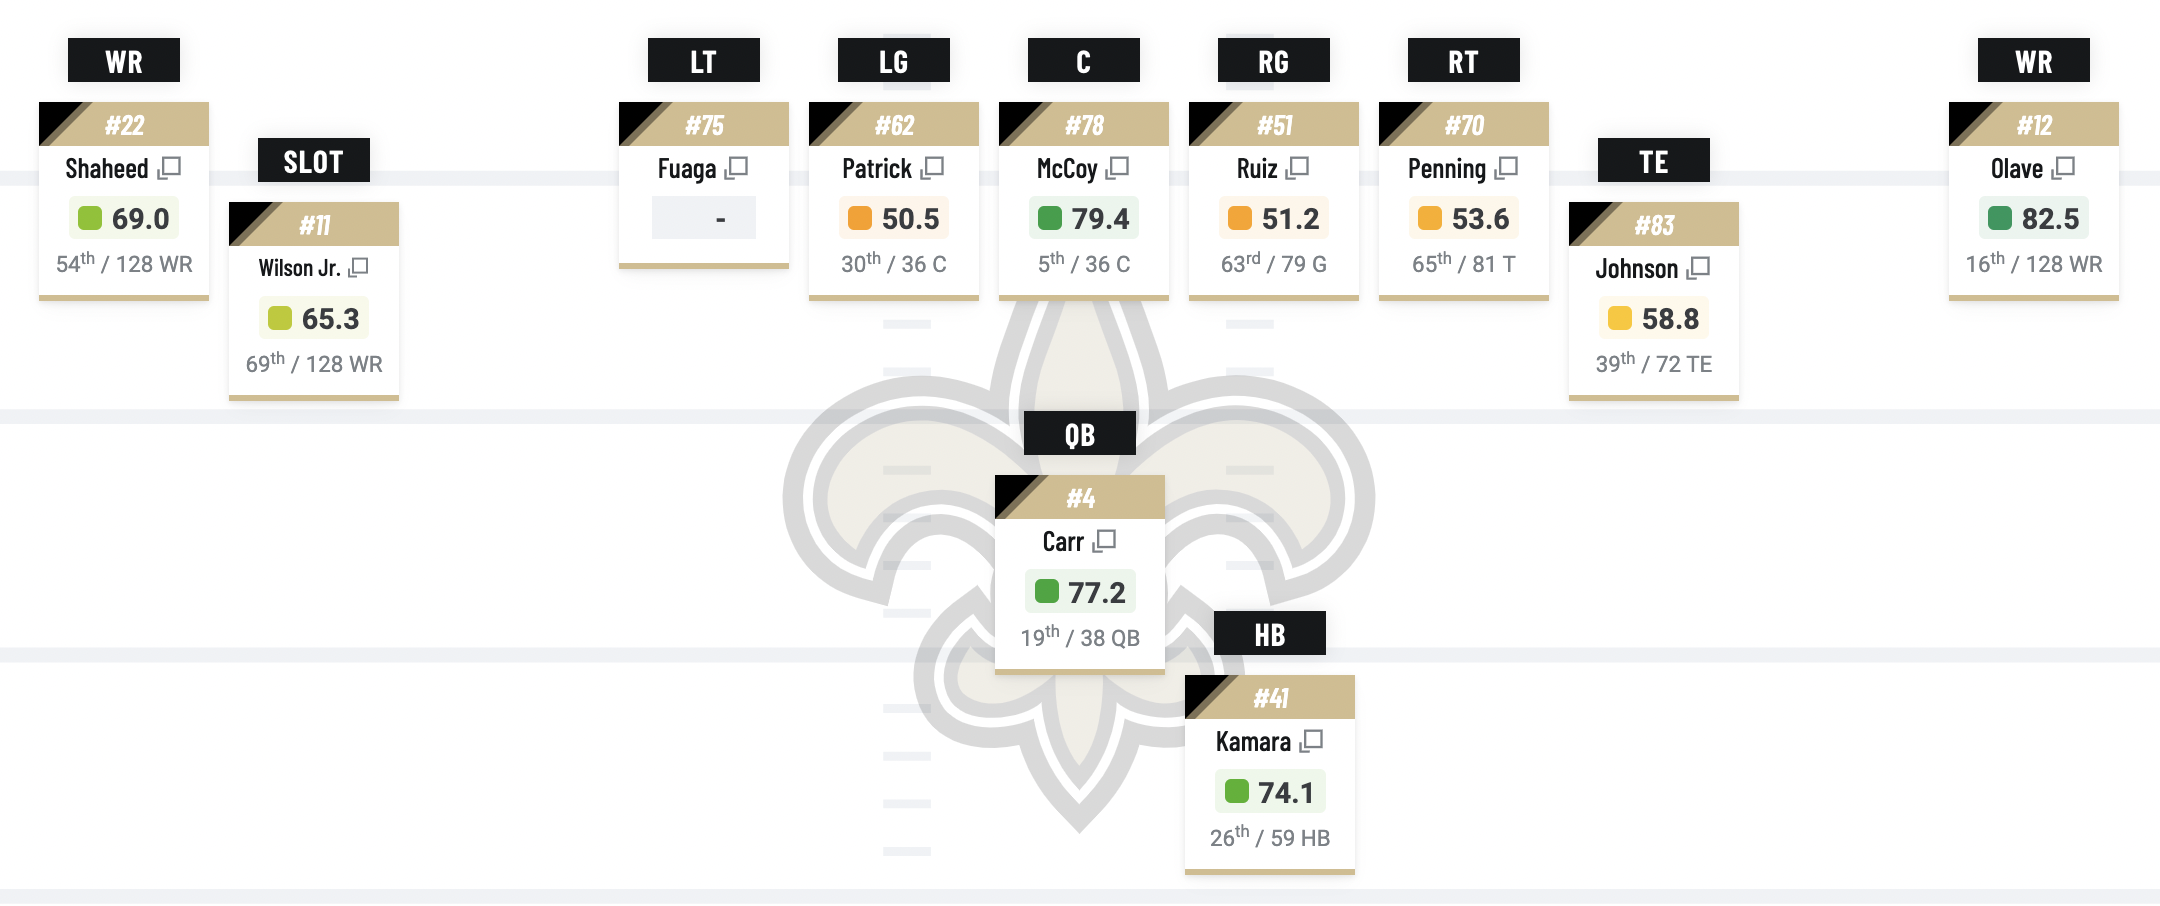
Task: Click the HB position label
Action: coord(1270,634)
